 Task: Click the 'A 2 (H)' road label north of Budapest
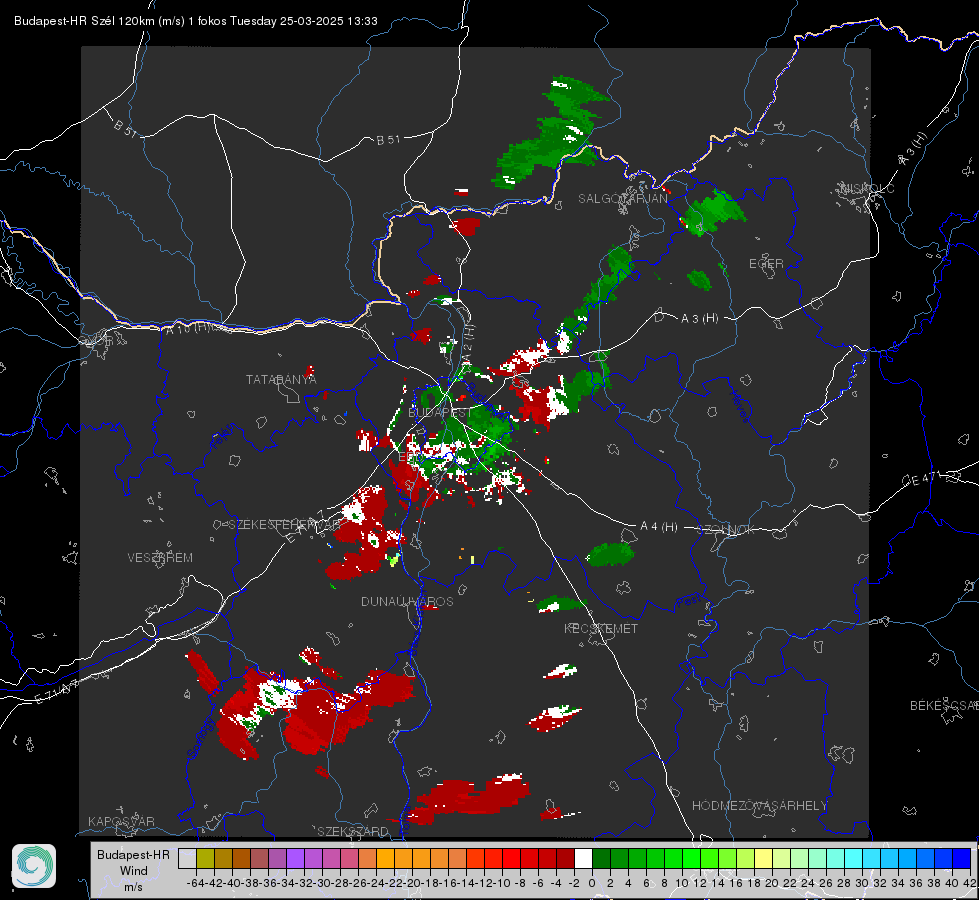468,342
